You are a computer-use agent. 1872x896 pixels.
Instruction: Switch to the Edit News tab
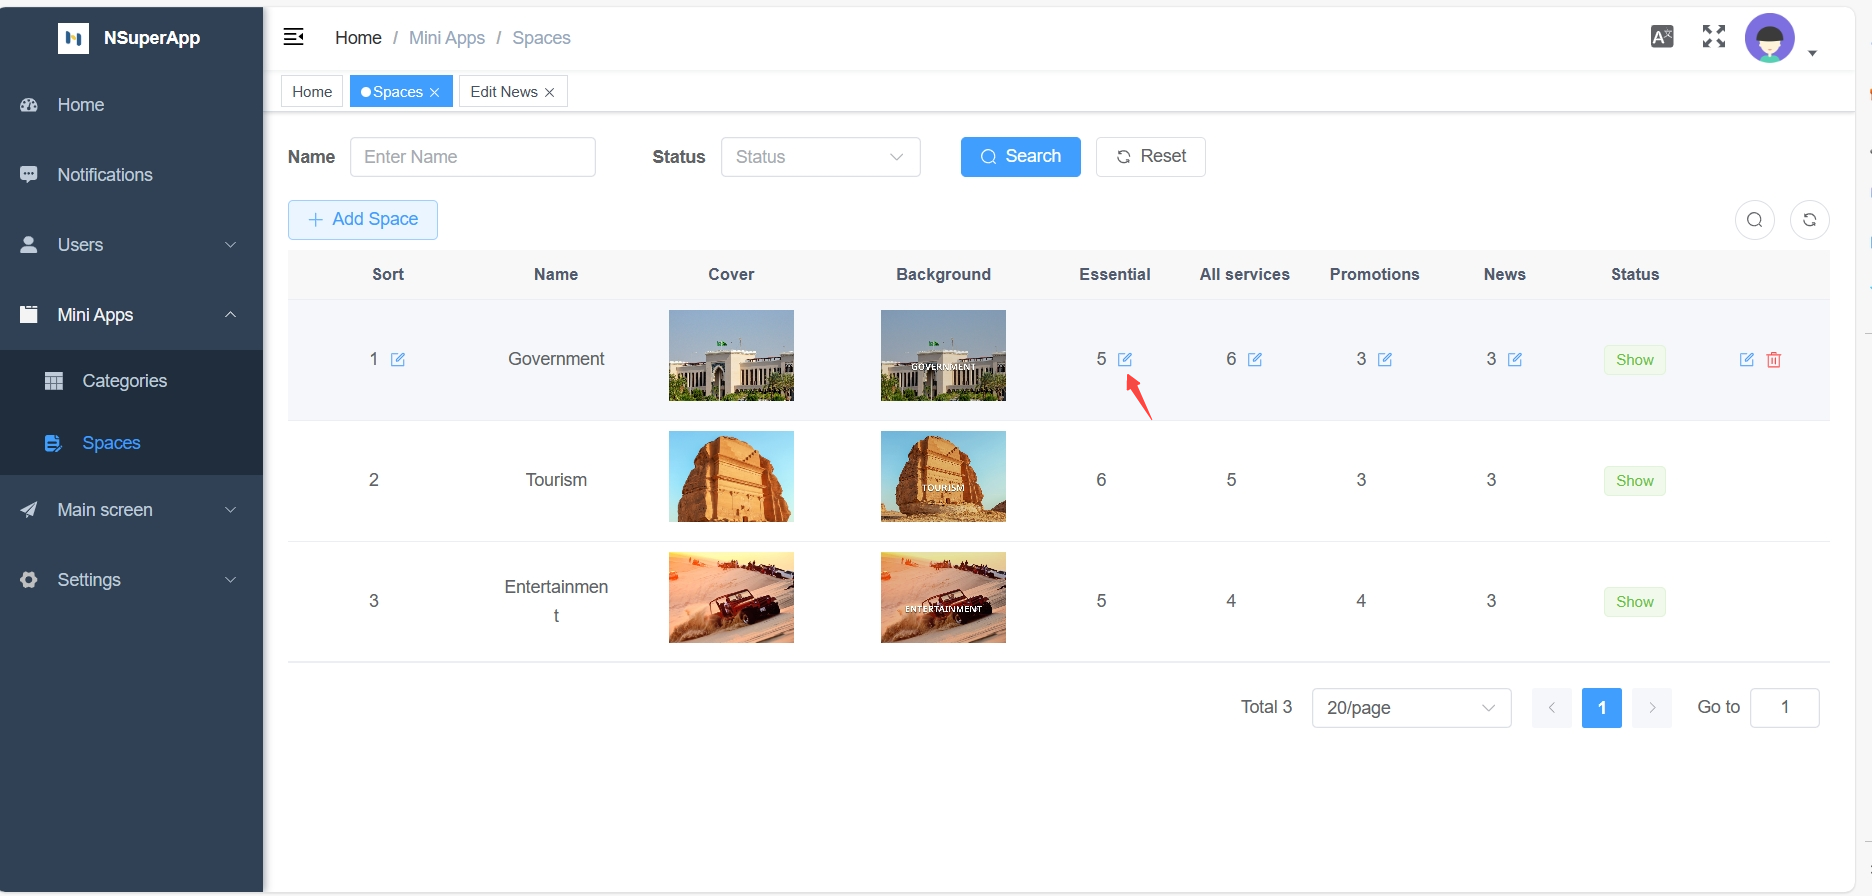[x=504, y=92]
